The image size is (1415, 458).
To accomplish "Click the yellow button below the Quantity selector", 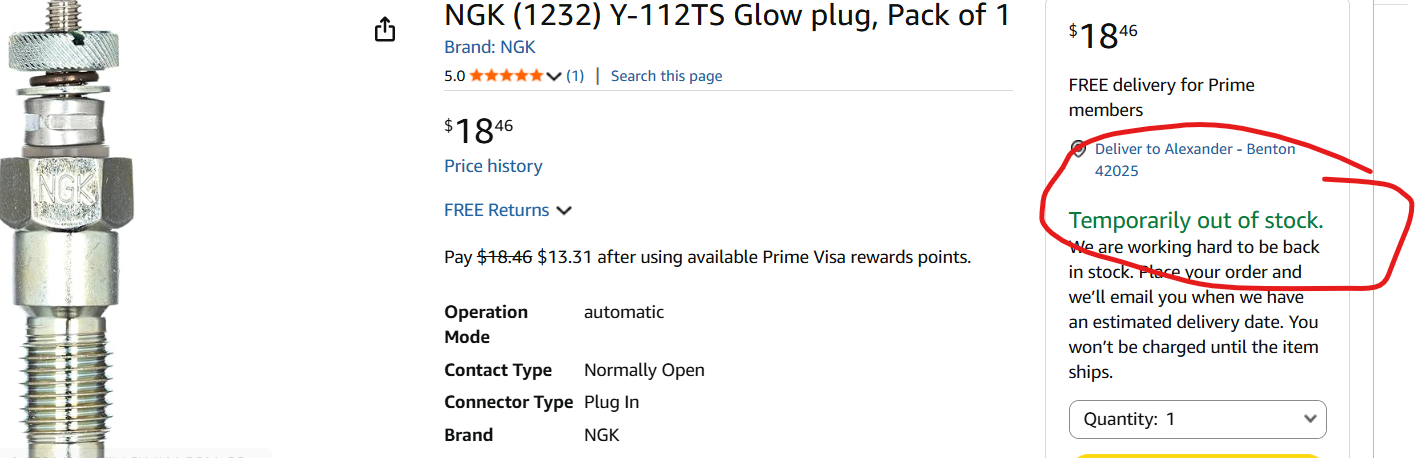I will pyautogui.click(x=1197, y=455).
